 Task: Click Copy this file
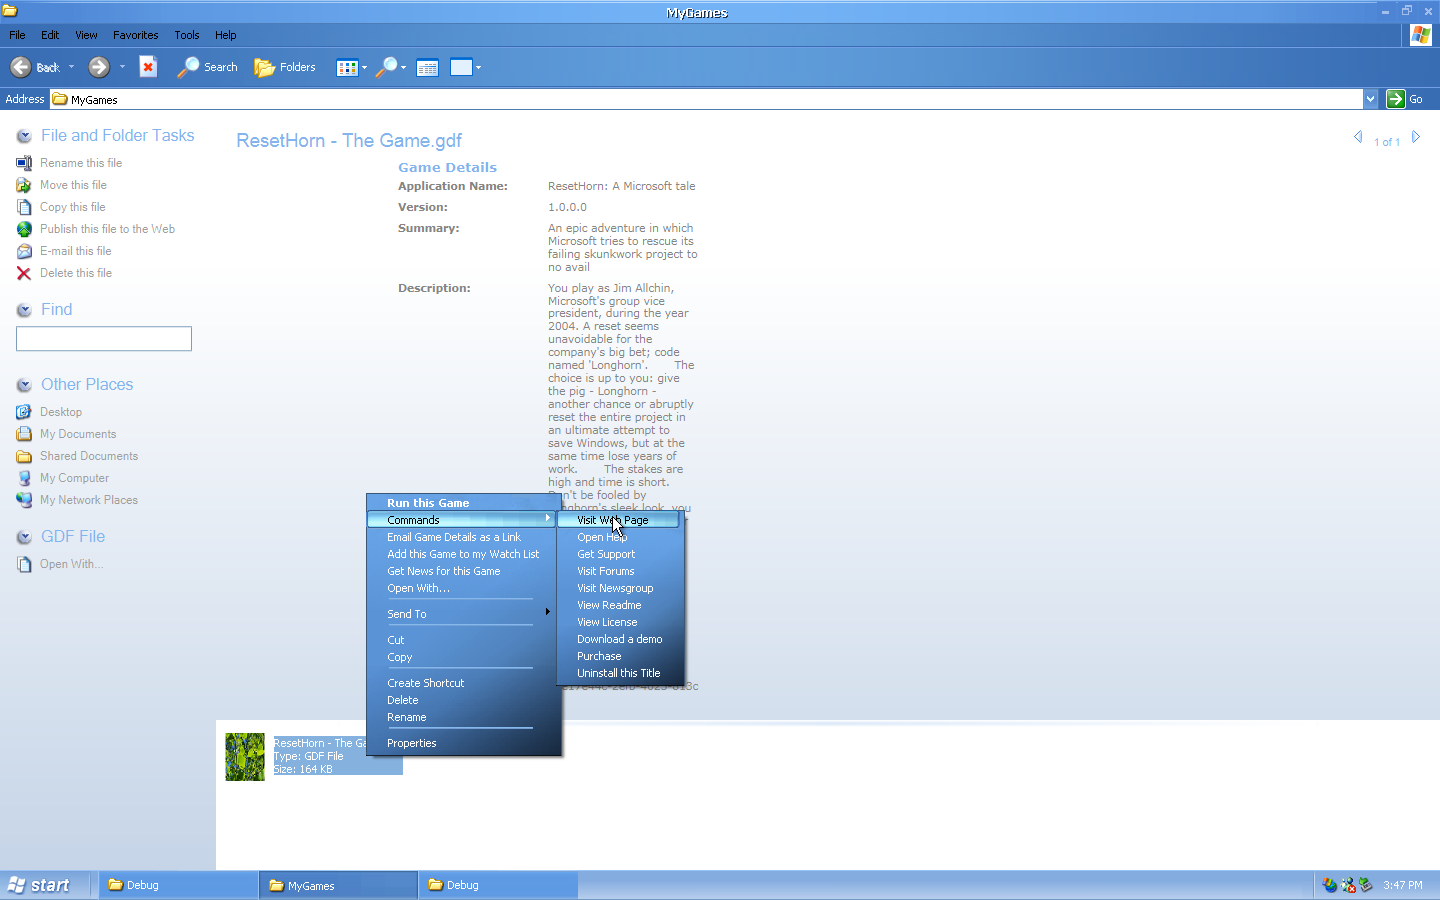click(73, 207)
